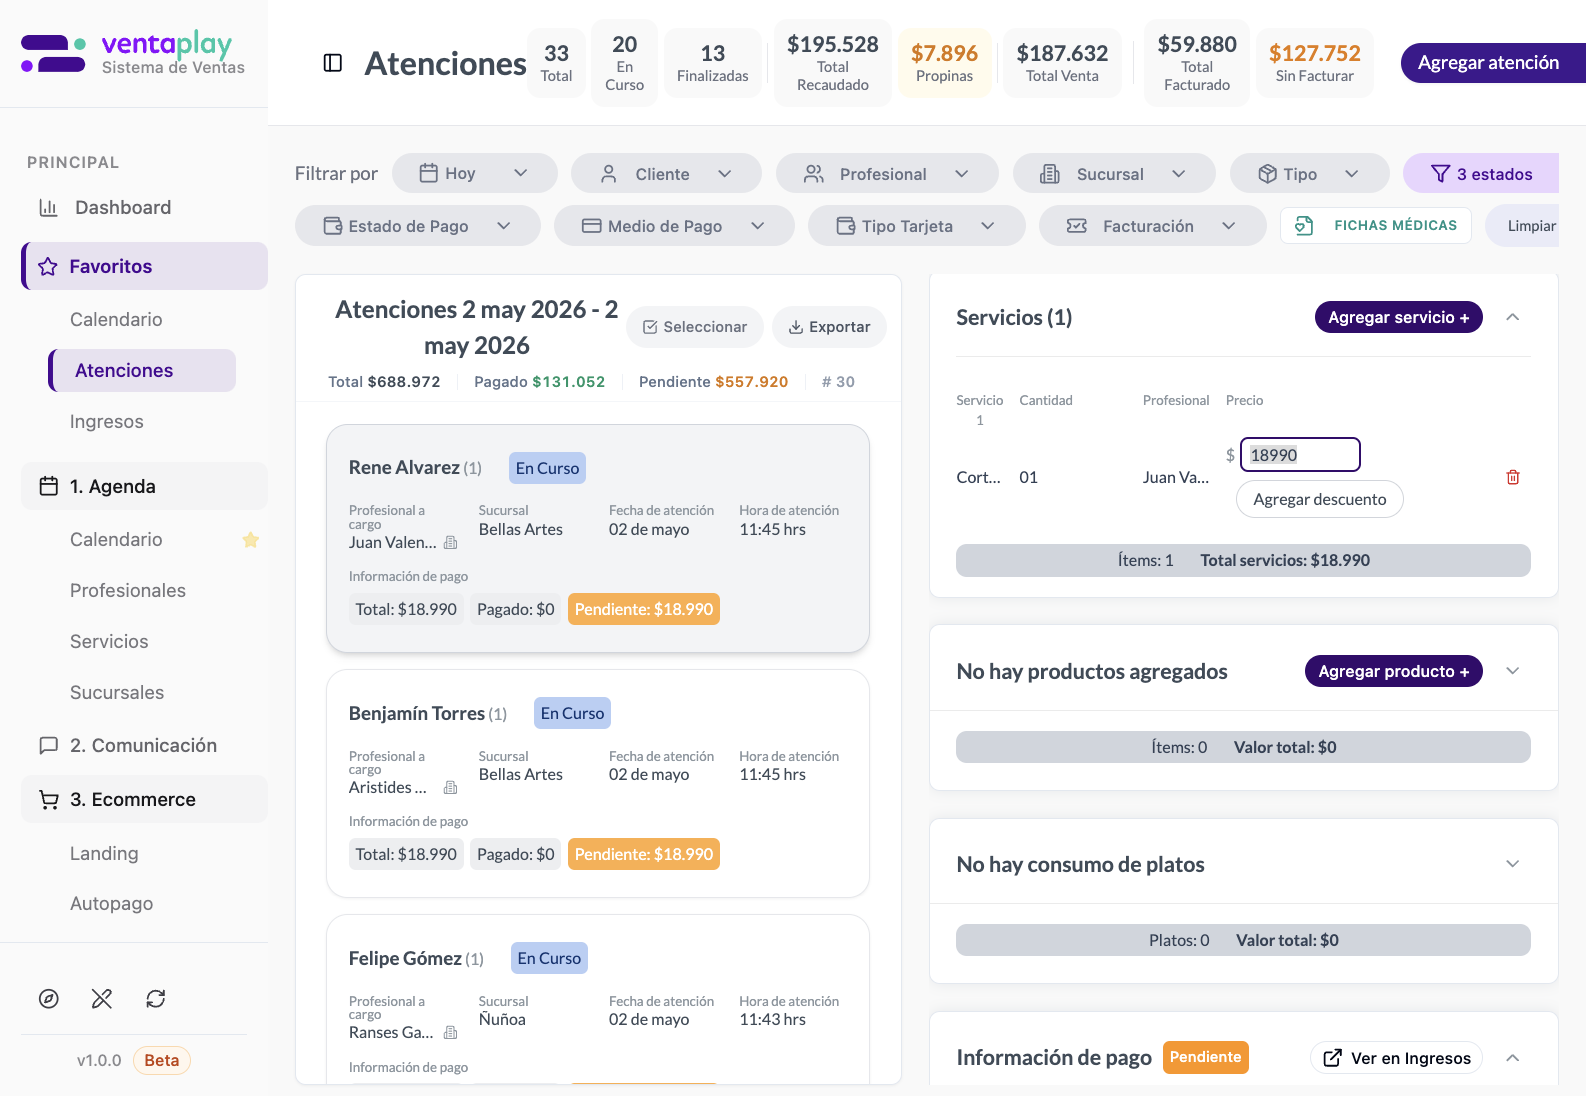Expand the 1. Agenda section
1586x1096 pixels.
pos(145,486)
